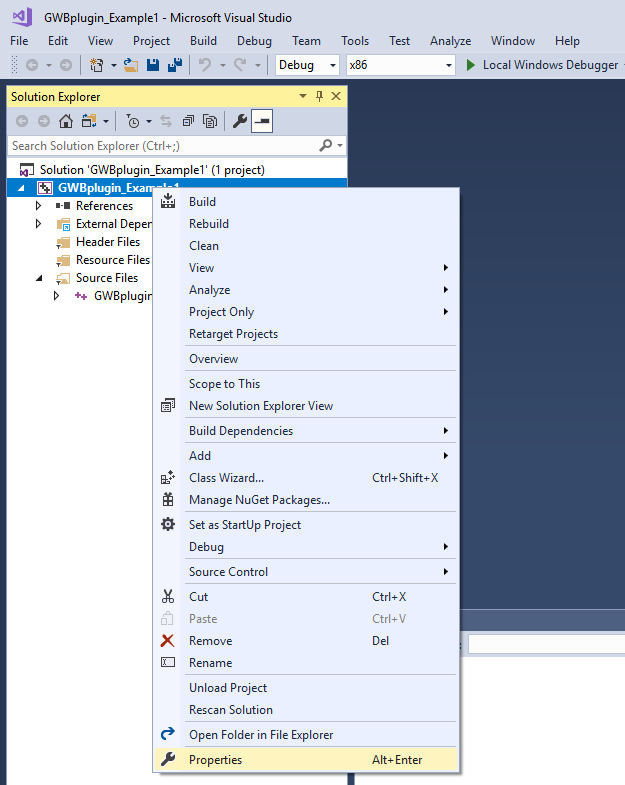
Task: Select the Solution 'GWBplugin_Example1' node
Action: click(152, 170)
